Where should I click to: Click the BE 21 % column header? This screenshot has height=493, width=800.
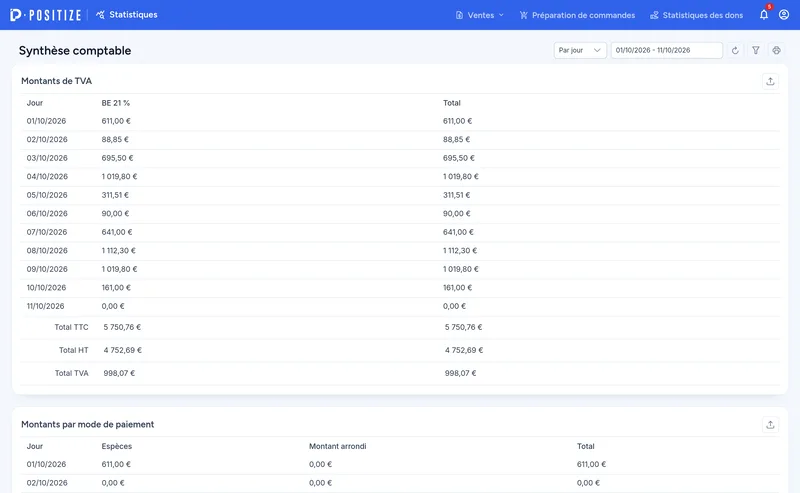(x=115, y=103)
